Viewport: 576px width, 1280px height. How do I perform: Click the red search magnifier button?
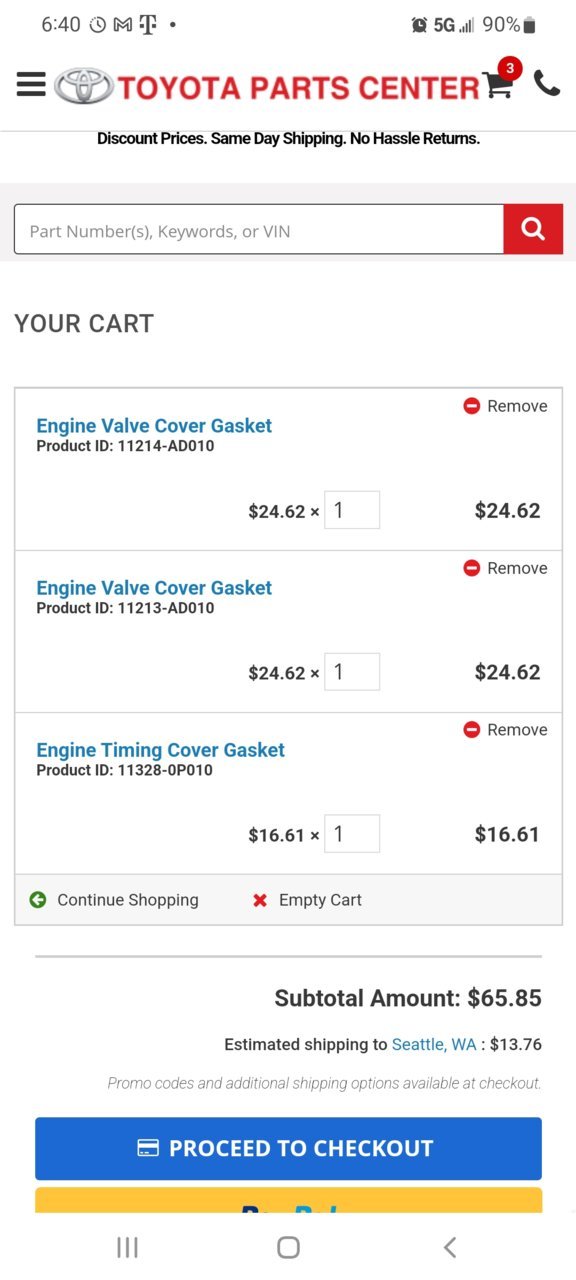[533, 230]
